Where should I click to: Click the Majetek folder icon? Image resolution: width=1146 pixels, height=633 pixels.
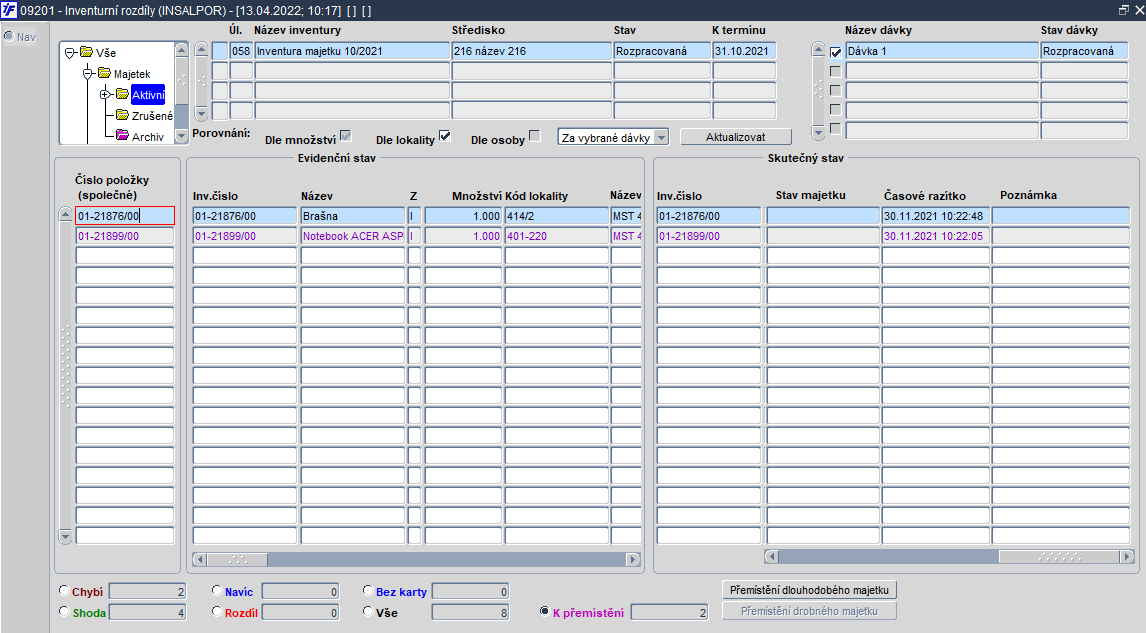[105, 73]
